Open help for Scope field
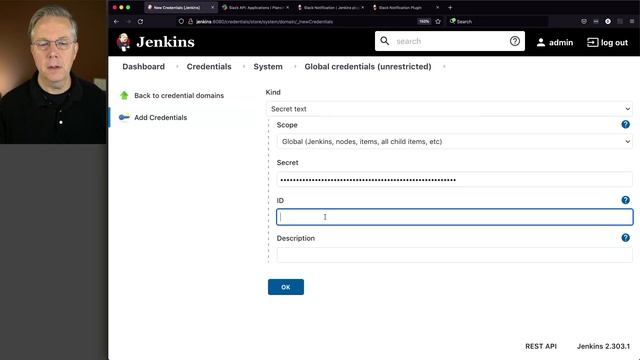Viewport: 640px width, 360px height. click(625, 124)
